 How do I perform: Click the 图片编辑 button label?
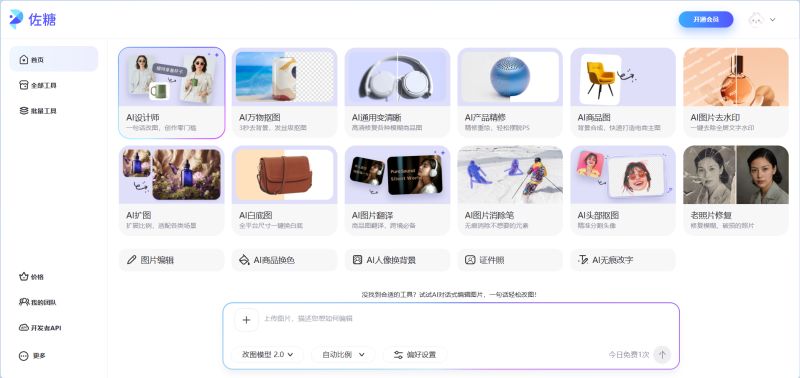point(157,260)
